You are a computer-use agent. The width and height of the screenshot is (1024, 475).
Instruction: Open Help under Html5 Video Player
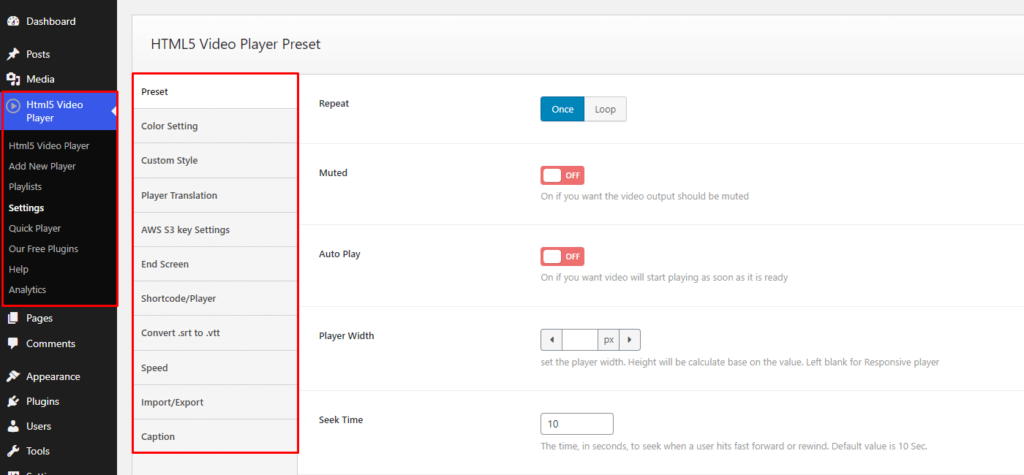(18, 269)
